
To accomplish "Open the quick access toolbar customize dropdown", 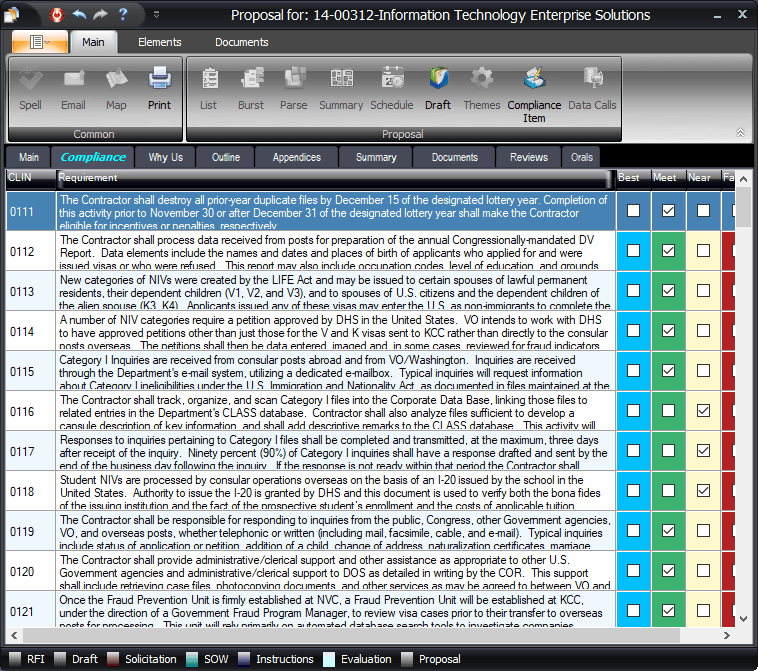I will coord(156,15).
